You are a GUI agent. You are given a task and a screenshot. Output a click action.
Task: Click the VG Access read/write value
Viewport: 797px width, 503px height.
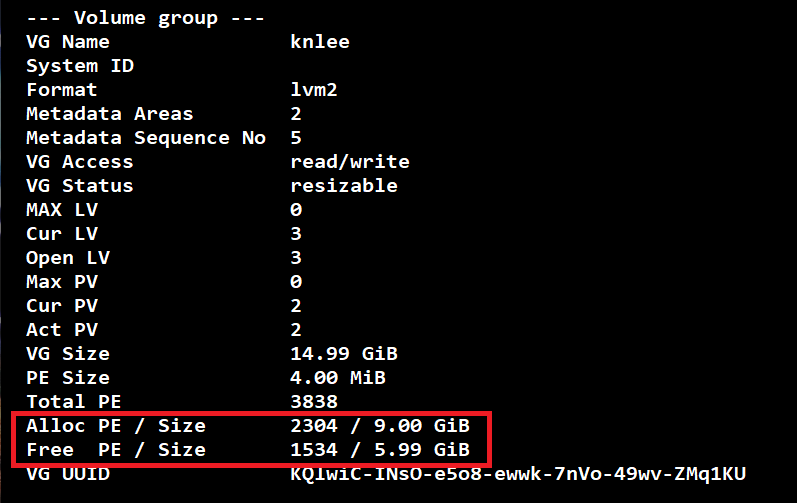click(350, 162)
